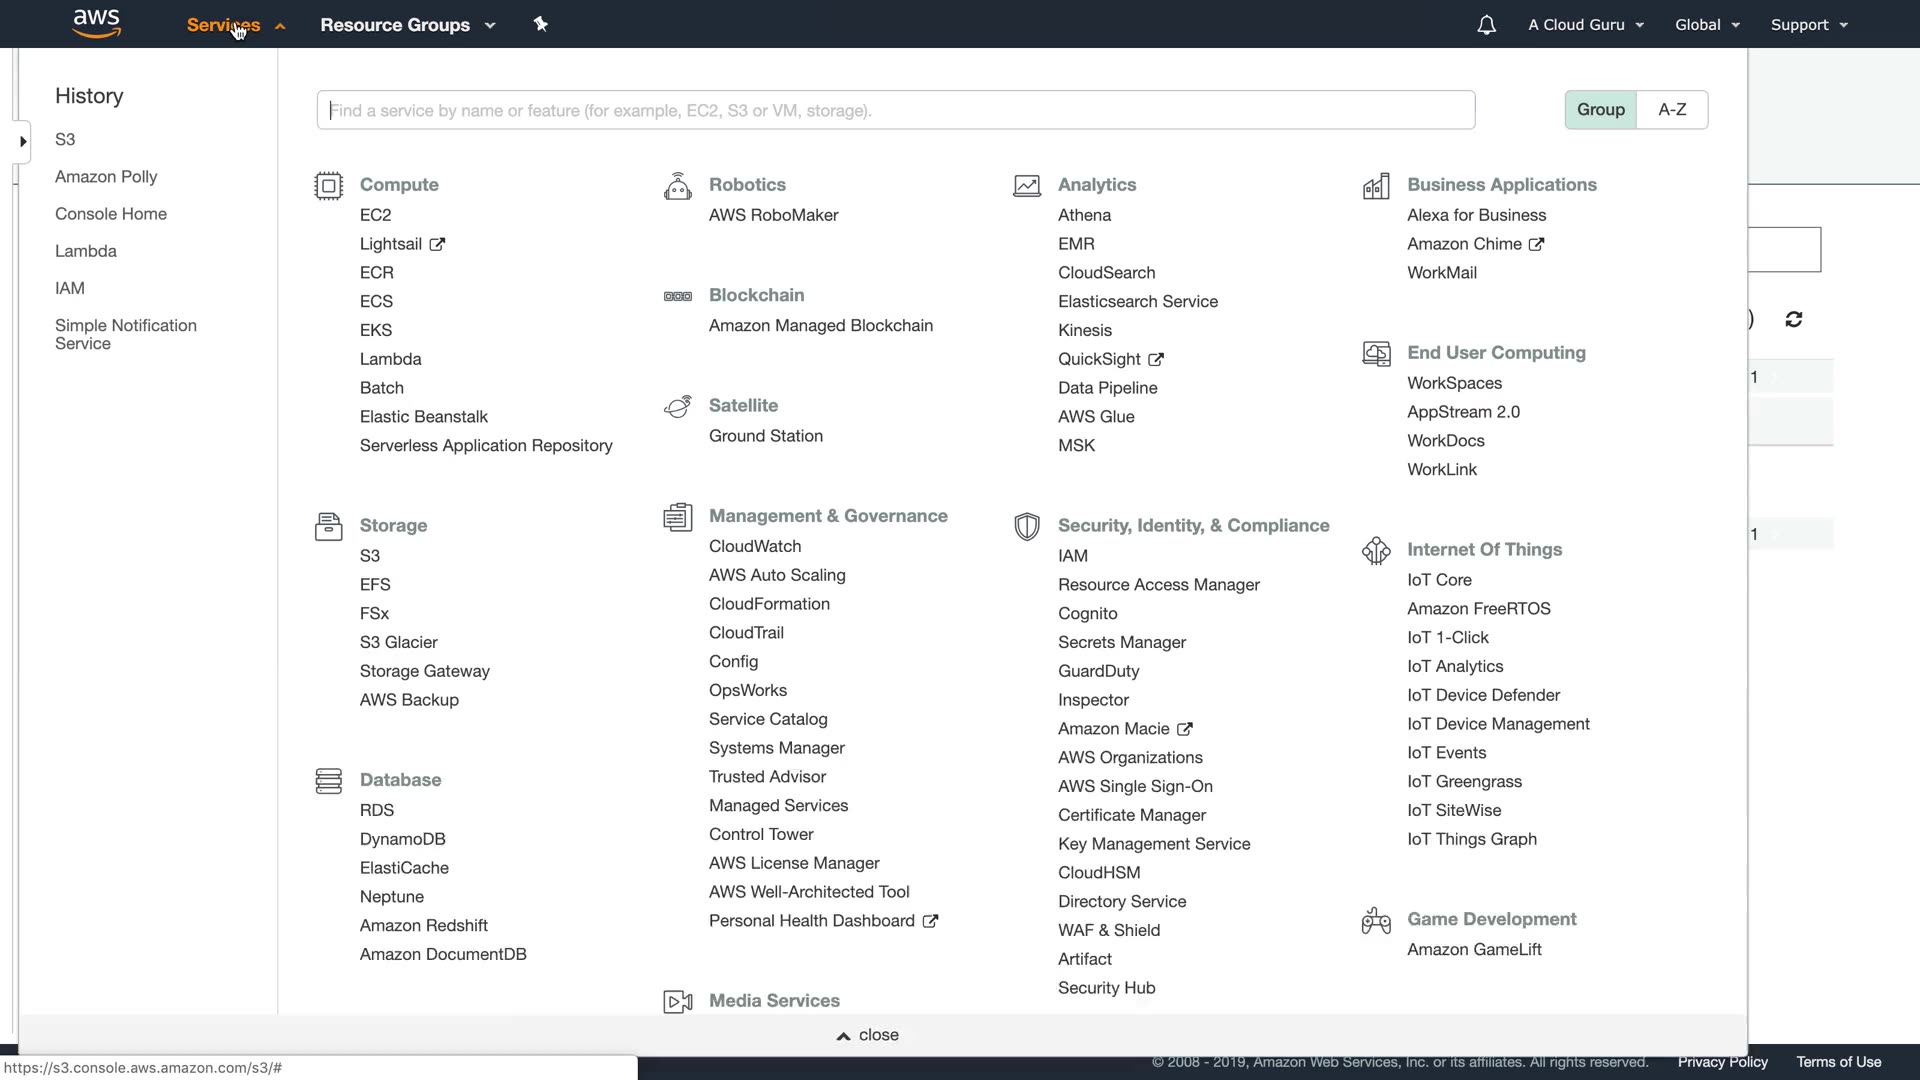Image resolution: width=1920 pixels, height=1080 pixels.
Task: Click the AWS logo home icon
Action: point(97,23)
